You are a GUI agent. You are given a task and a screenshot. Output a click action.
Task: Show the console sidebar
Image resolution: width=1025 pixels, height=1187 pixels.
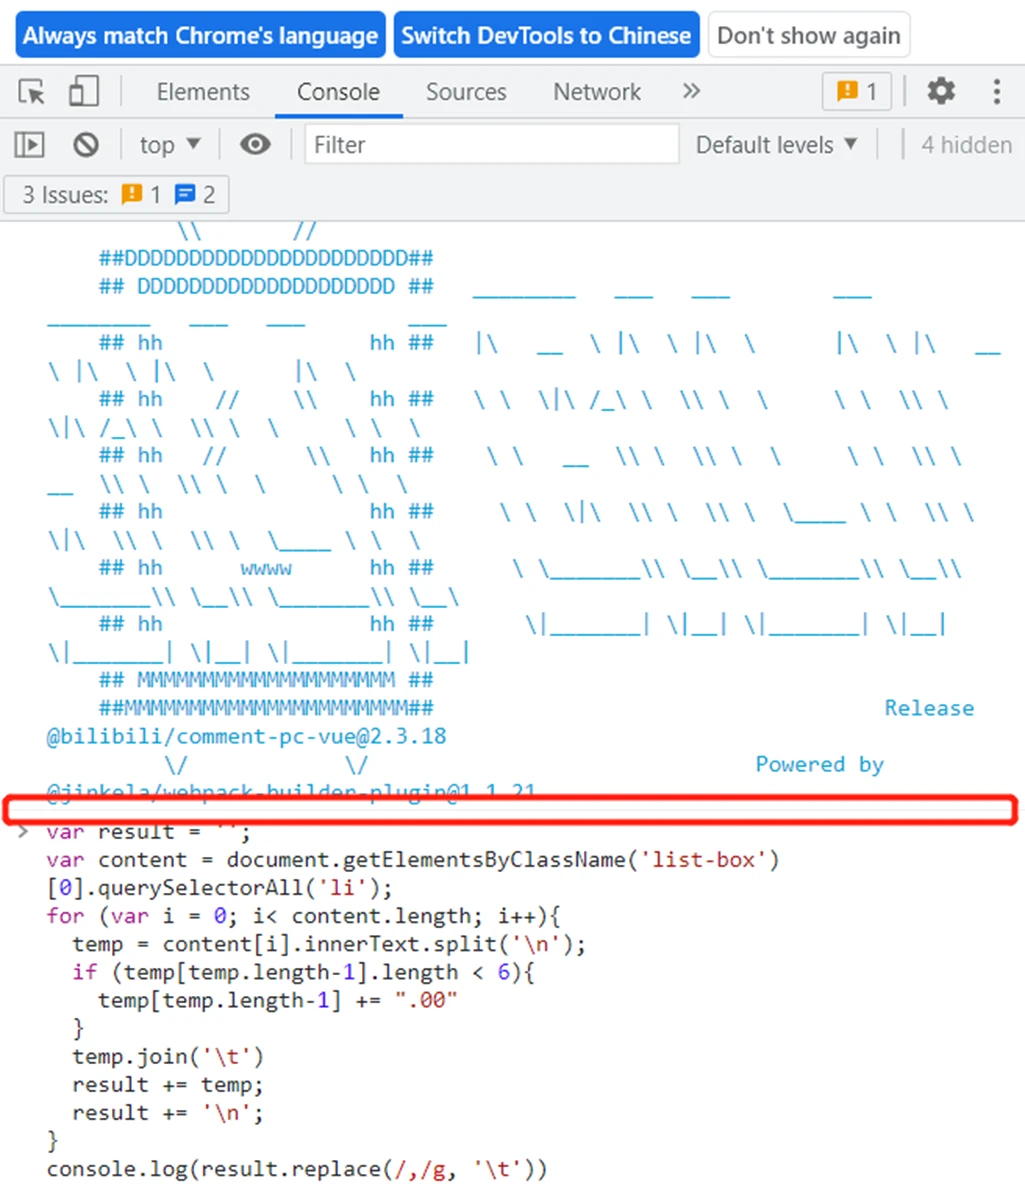[x=30, y=145]
